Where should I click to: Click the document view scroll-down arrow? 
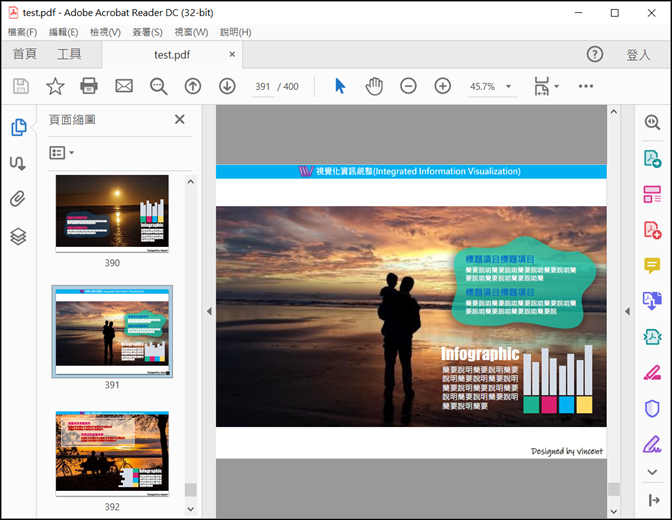(614, 511)
